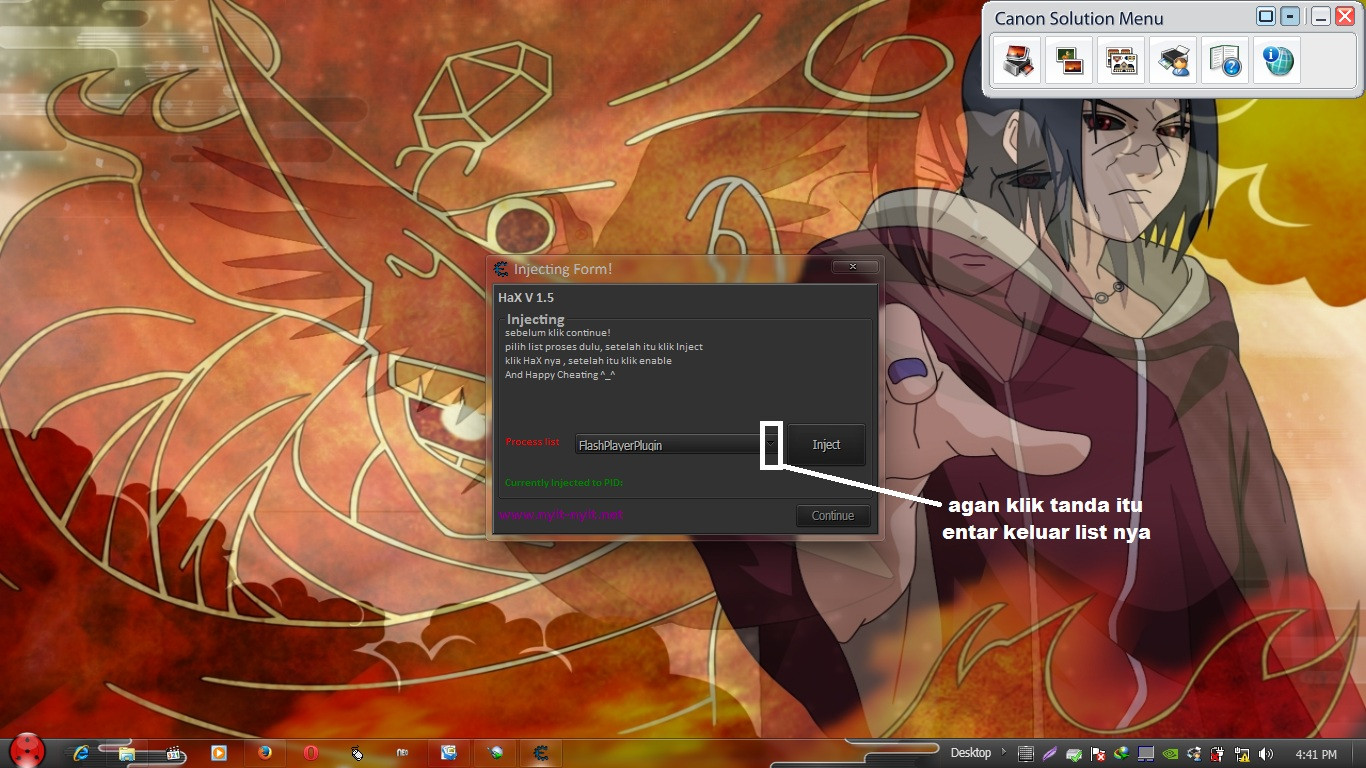Open the manual help book icon in Canon menu
1366x768 pixels.
[x=1225, y=62]
